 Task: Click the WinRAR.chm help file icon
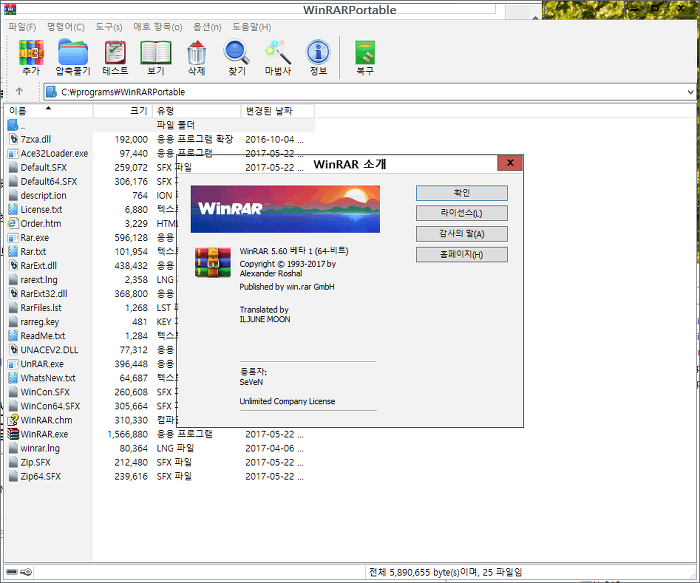13,420
